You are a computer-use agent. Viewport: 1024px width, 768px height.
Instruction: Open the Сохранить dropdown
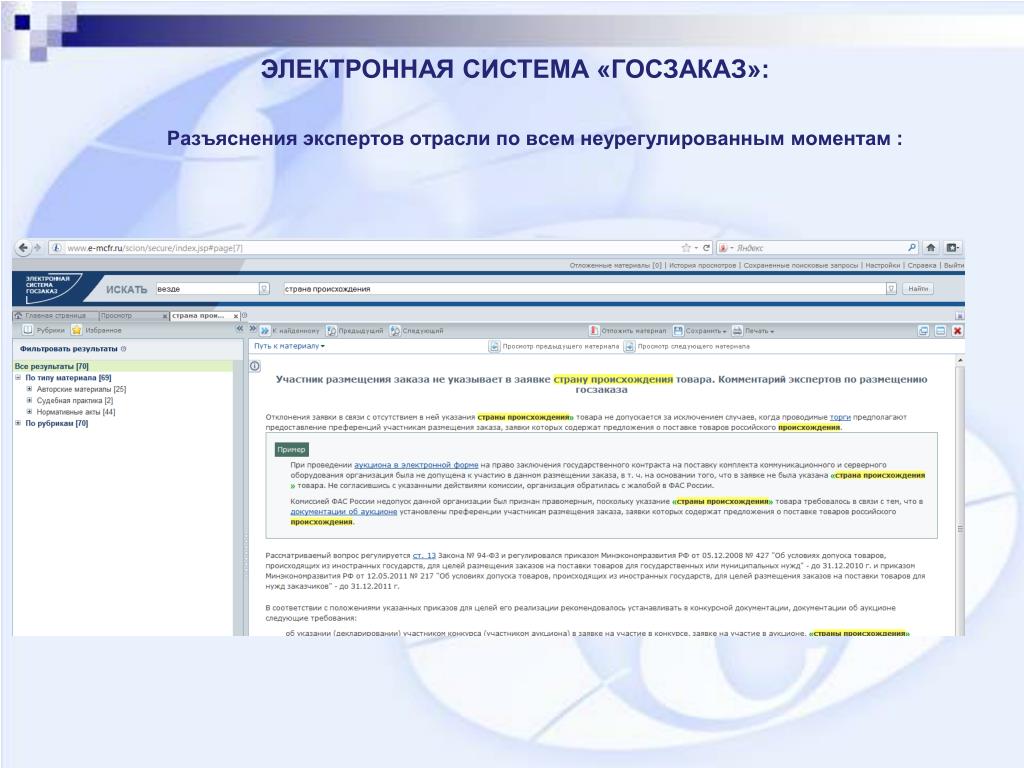coord(700,331)
